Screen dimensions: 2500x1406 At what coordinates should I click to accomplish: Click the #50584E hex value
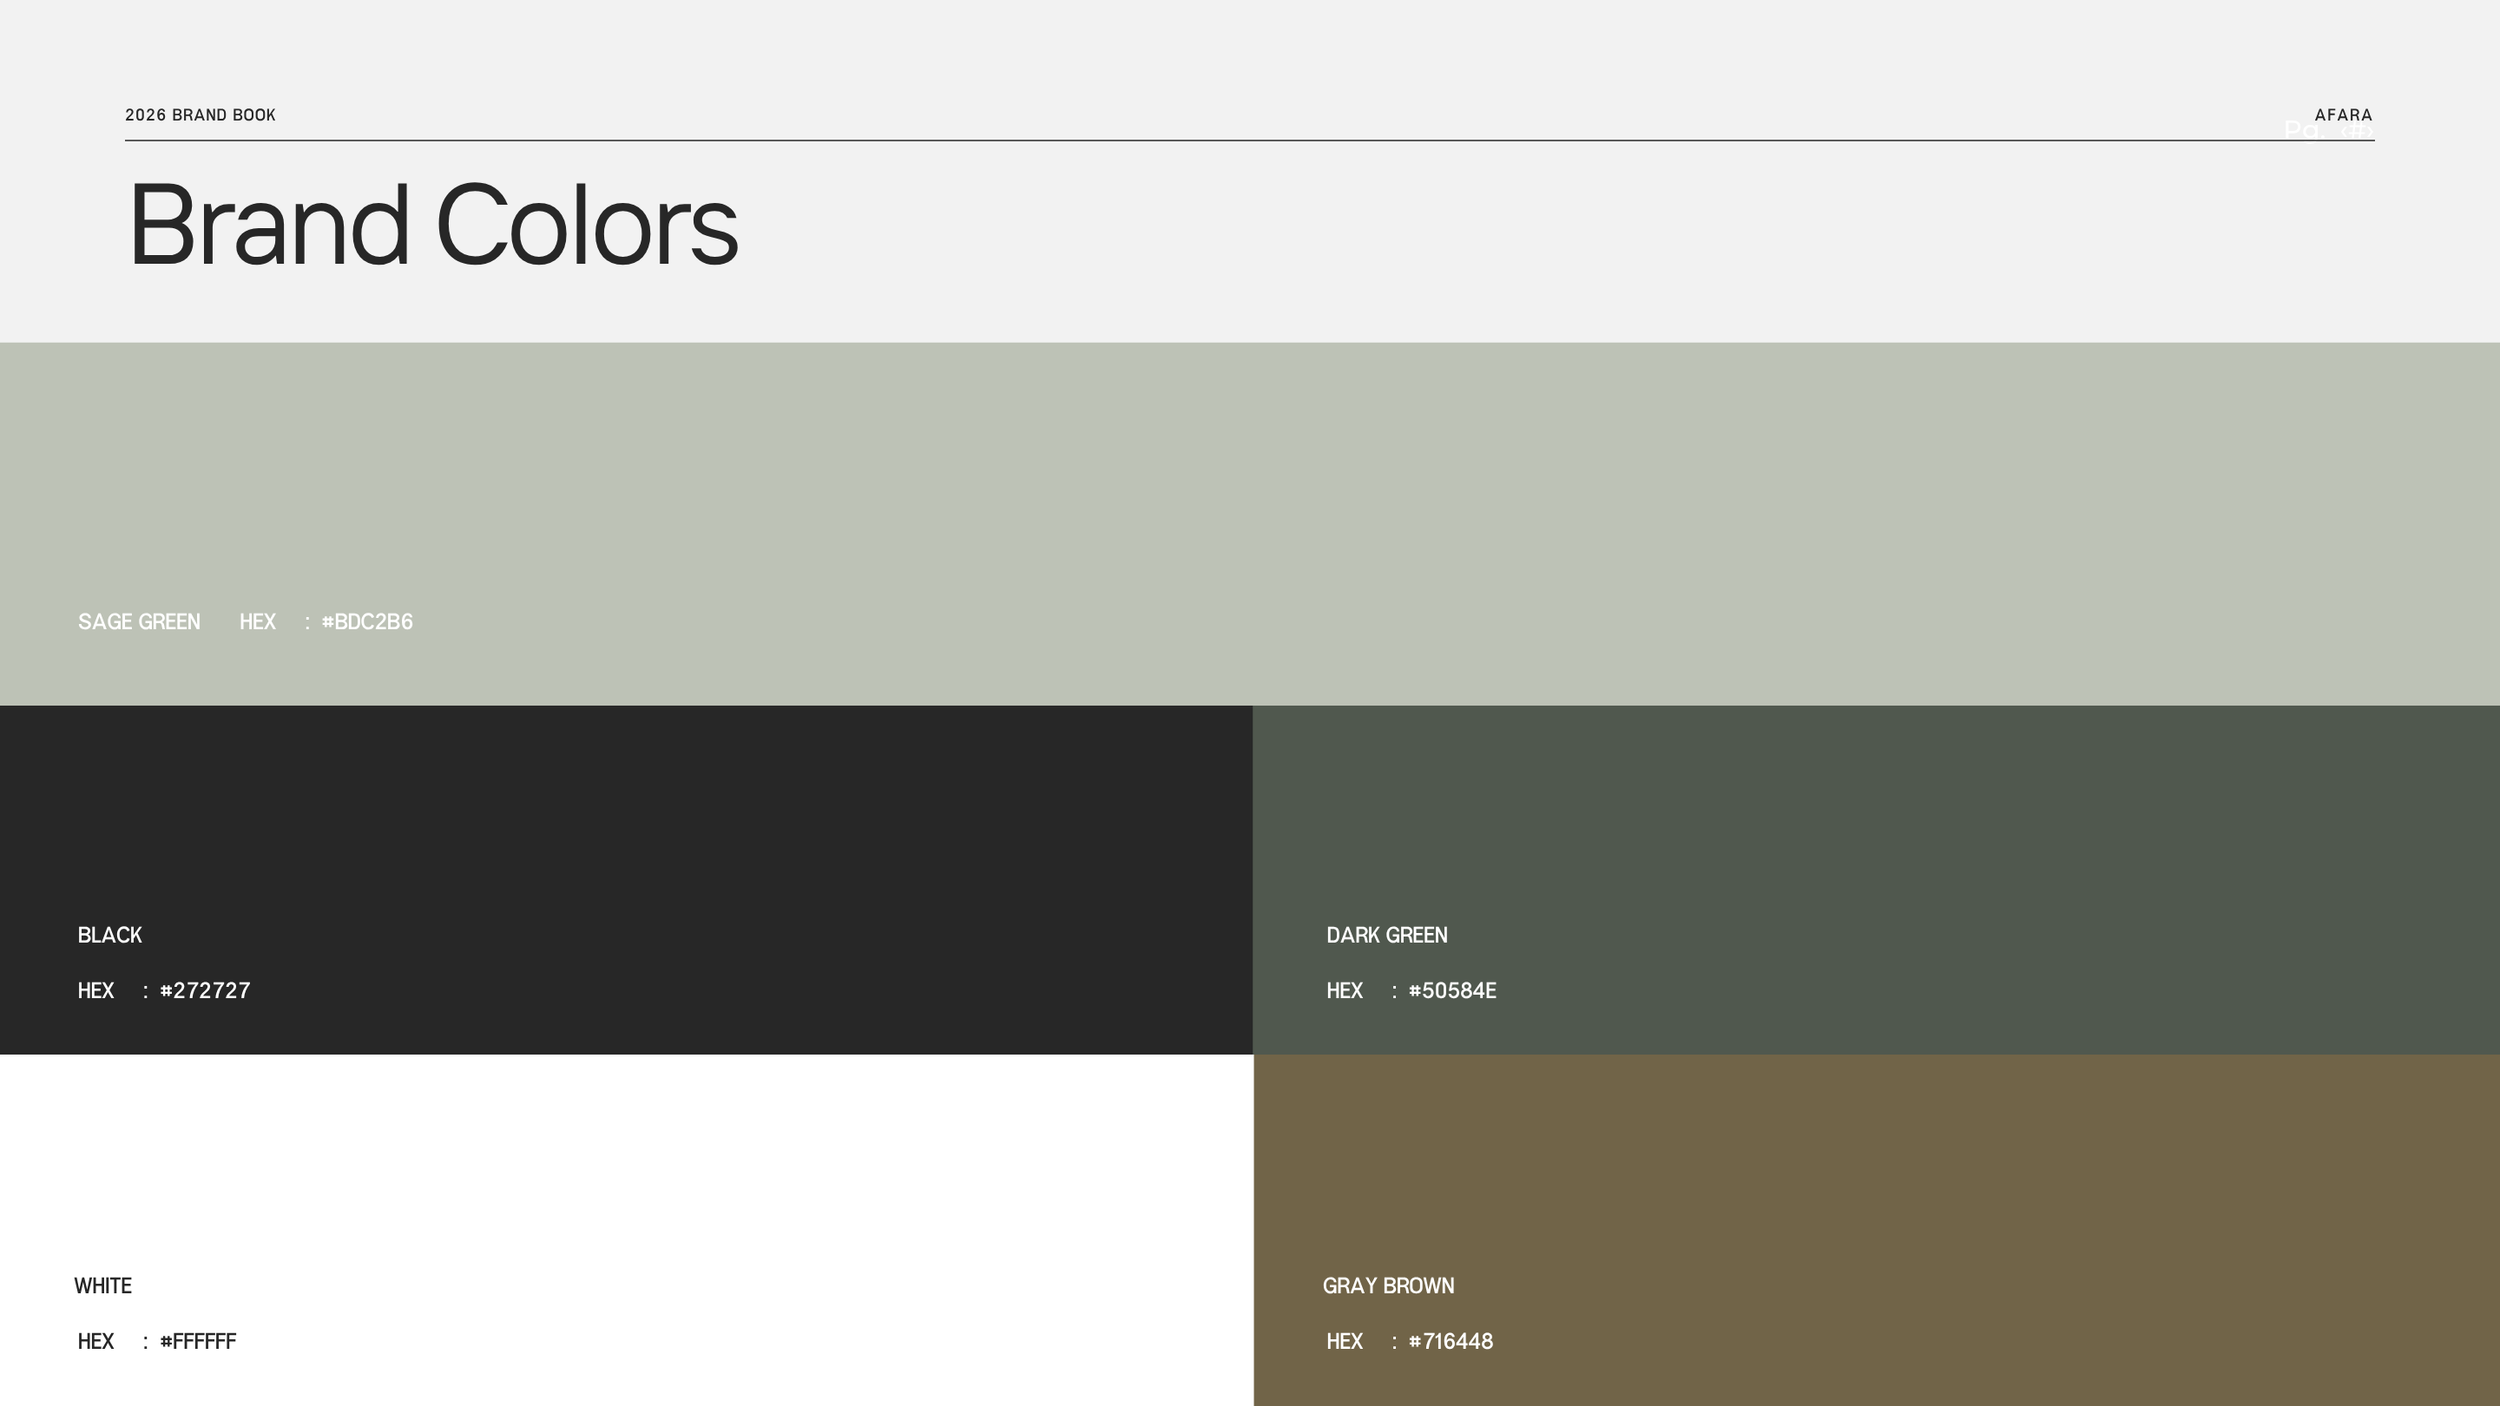pos(1452,990)
